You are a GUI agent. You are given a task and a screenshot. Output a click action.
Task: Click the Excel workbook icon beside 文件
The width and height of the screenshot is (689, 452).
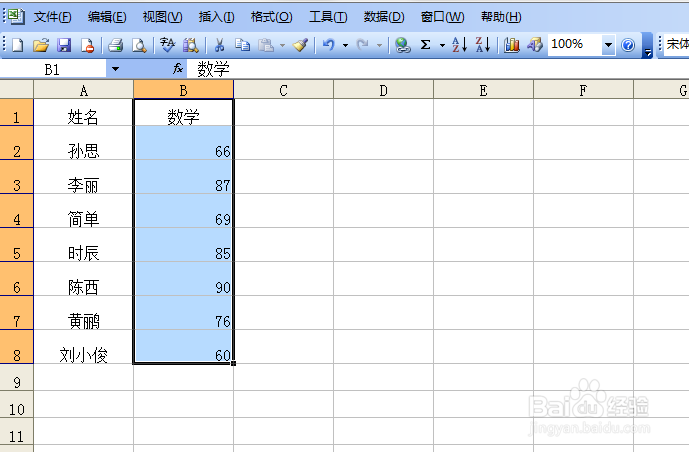click(x=16, y=16)
